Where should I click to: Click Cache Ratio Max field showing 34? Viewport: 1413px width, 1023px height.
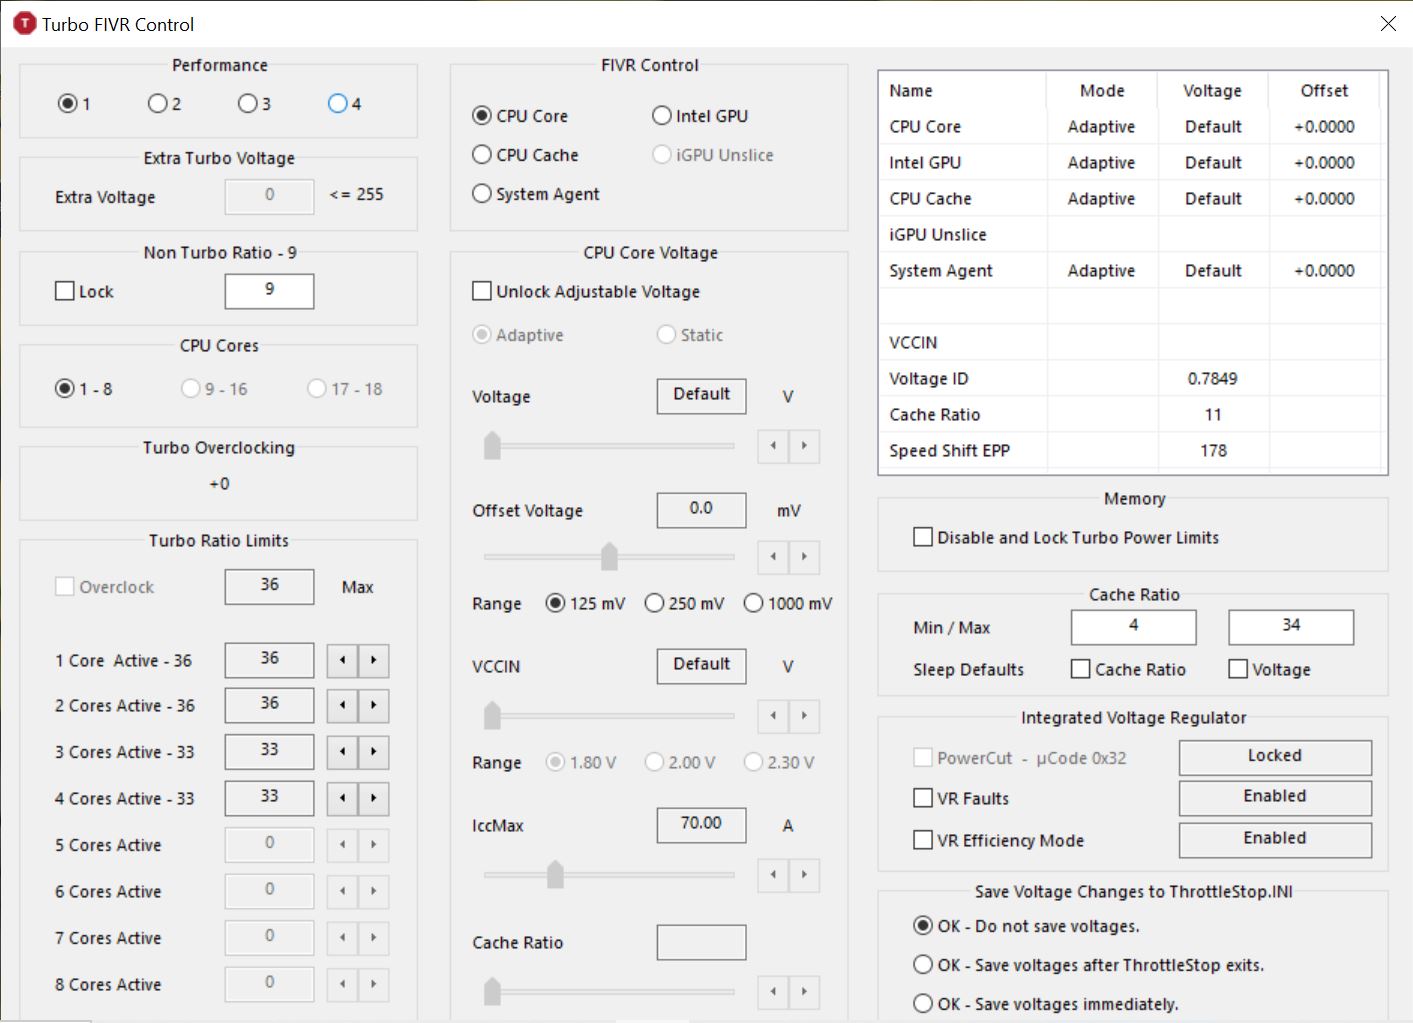point(1291,626)
